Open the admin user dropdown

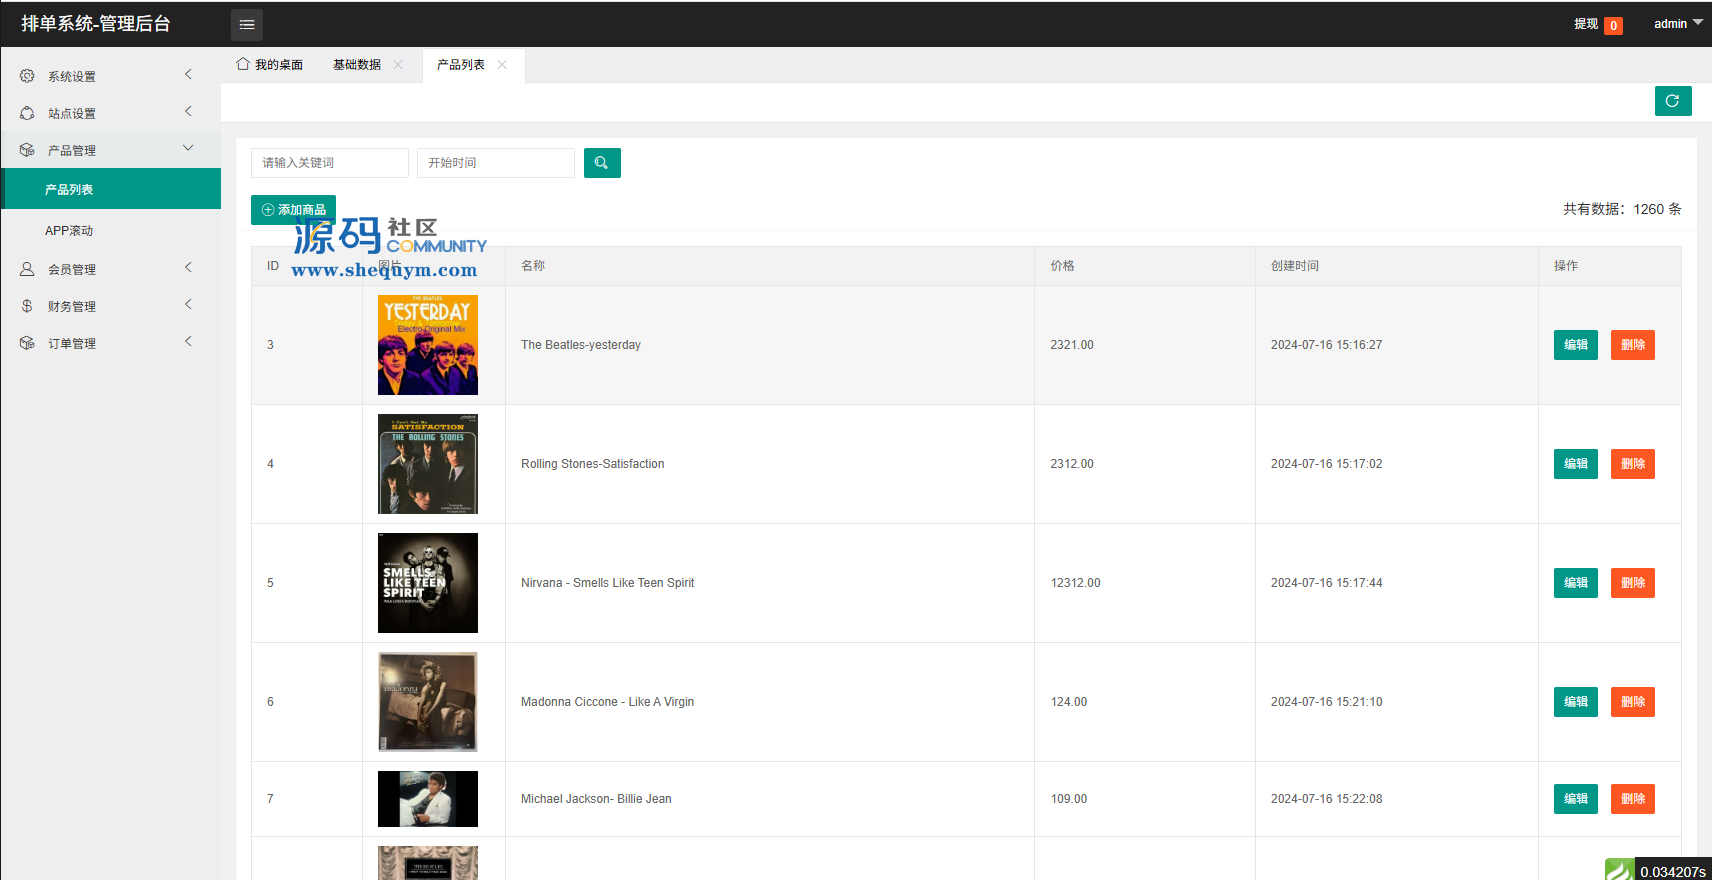tap(1677, 24)
